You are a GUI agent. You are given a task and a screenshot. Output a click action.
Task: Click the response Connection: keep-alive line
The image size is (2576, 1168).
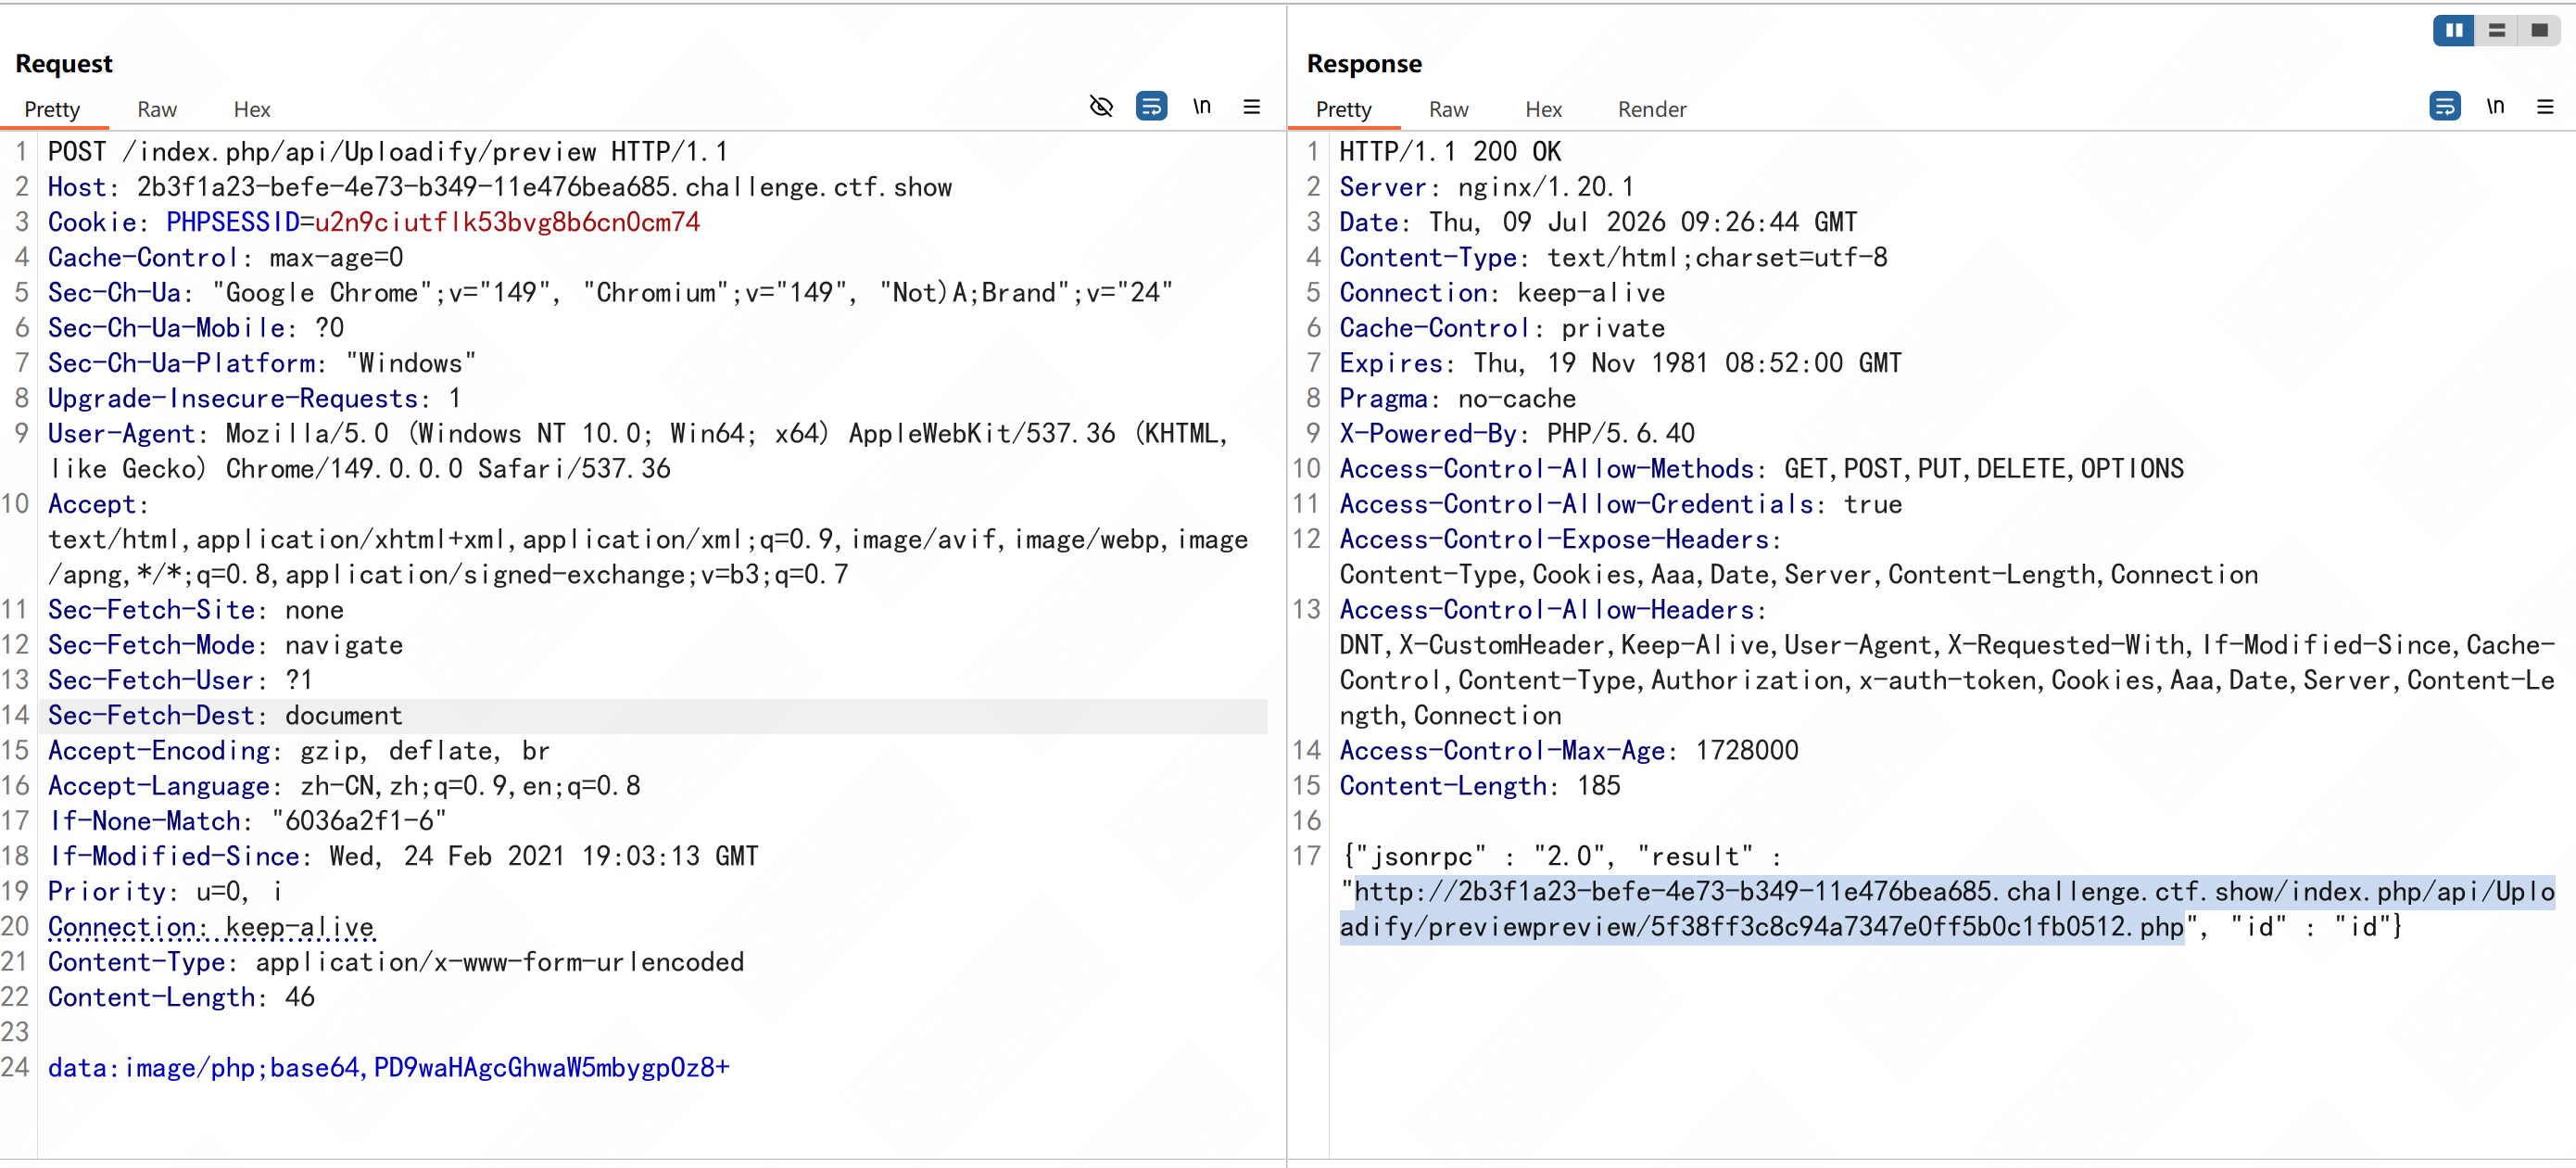coord(1502,293)
